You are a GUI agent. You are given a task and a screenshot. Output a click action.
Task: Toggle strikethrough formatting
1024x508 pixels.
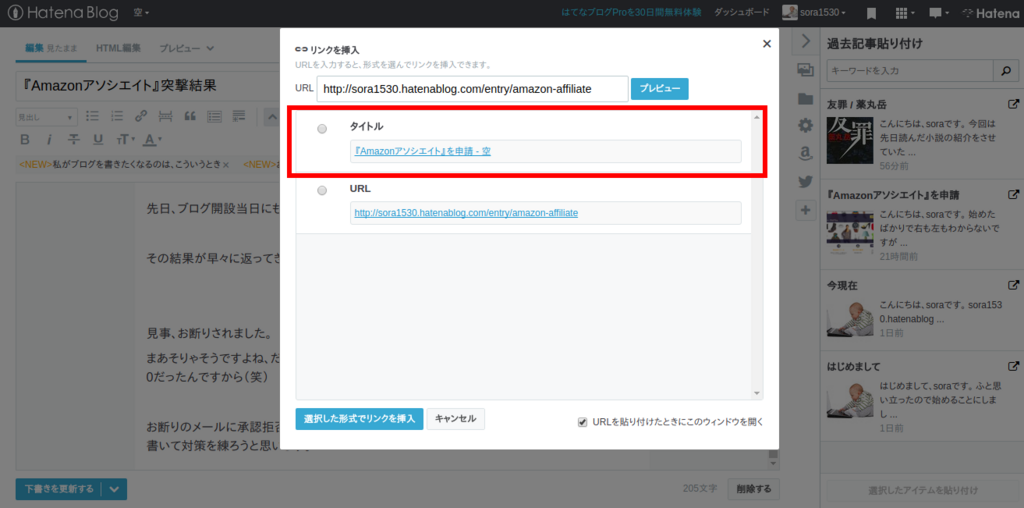(73, 140)
